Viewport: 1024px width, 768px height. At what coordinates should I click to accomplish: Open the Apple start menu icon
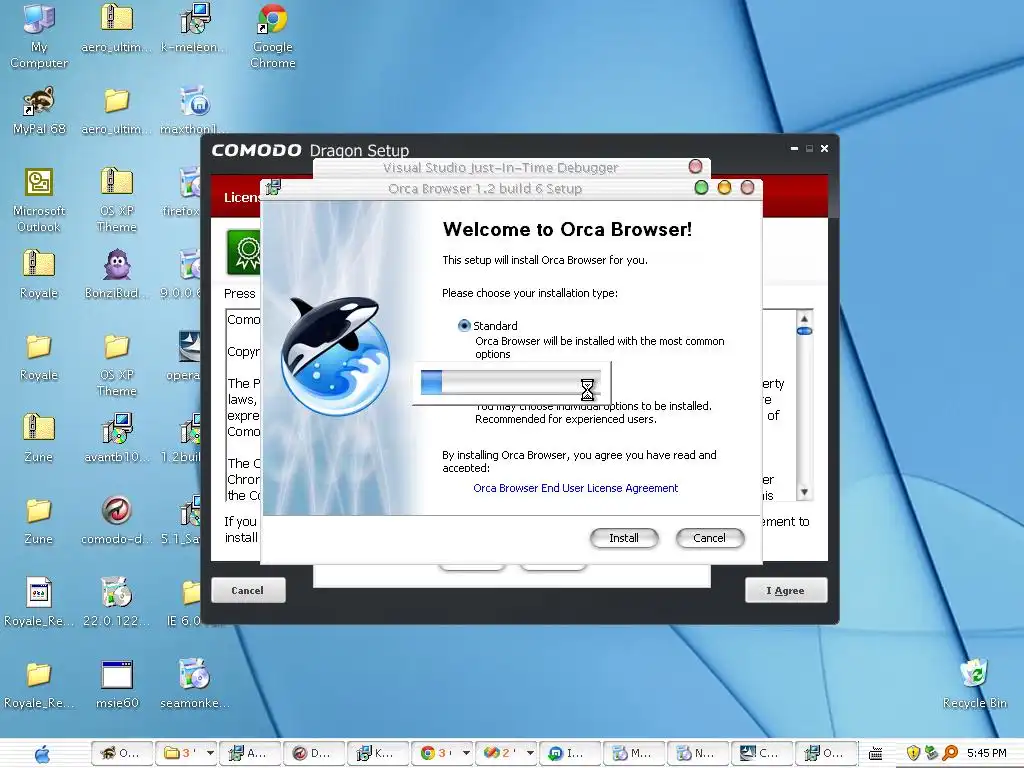point(42,754)
